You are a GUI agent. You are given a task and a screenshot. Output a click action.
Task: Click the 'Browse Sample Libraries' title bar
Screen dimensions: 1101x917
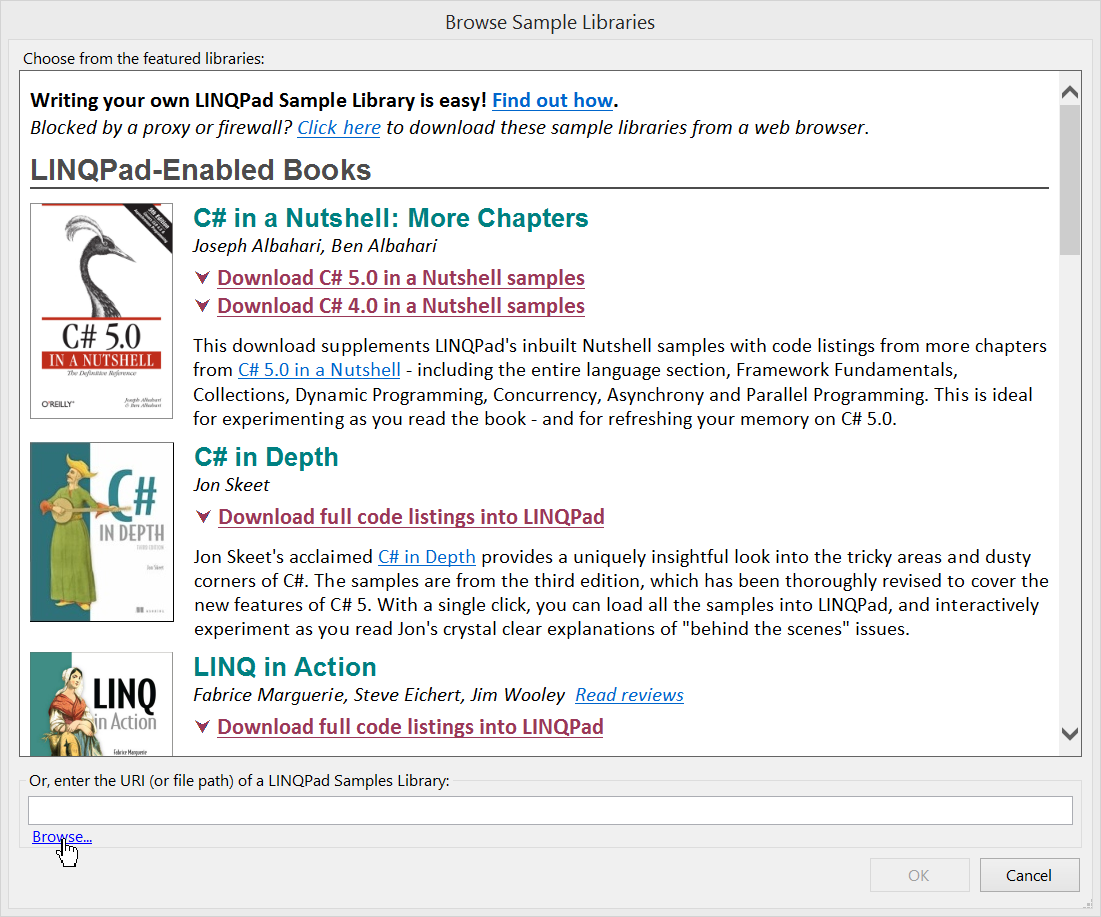click(550, 22)
